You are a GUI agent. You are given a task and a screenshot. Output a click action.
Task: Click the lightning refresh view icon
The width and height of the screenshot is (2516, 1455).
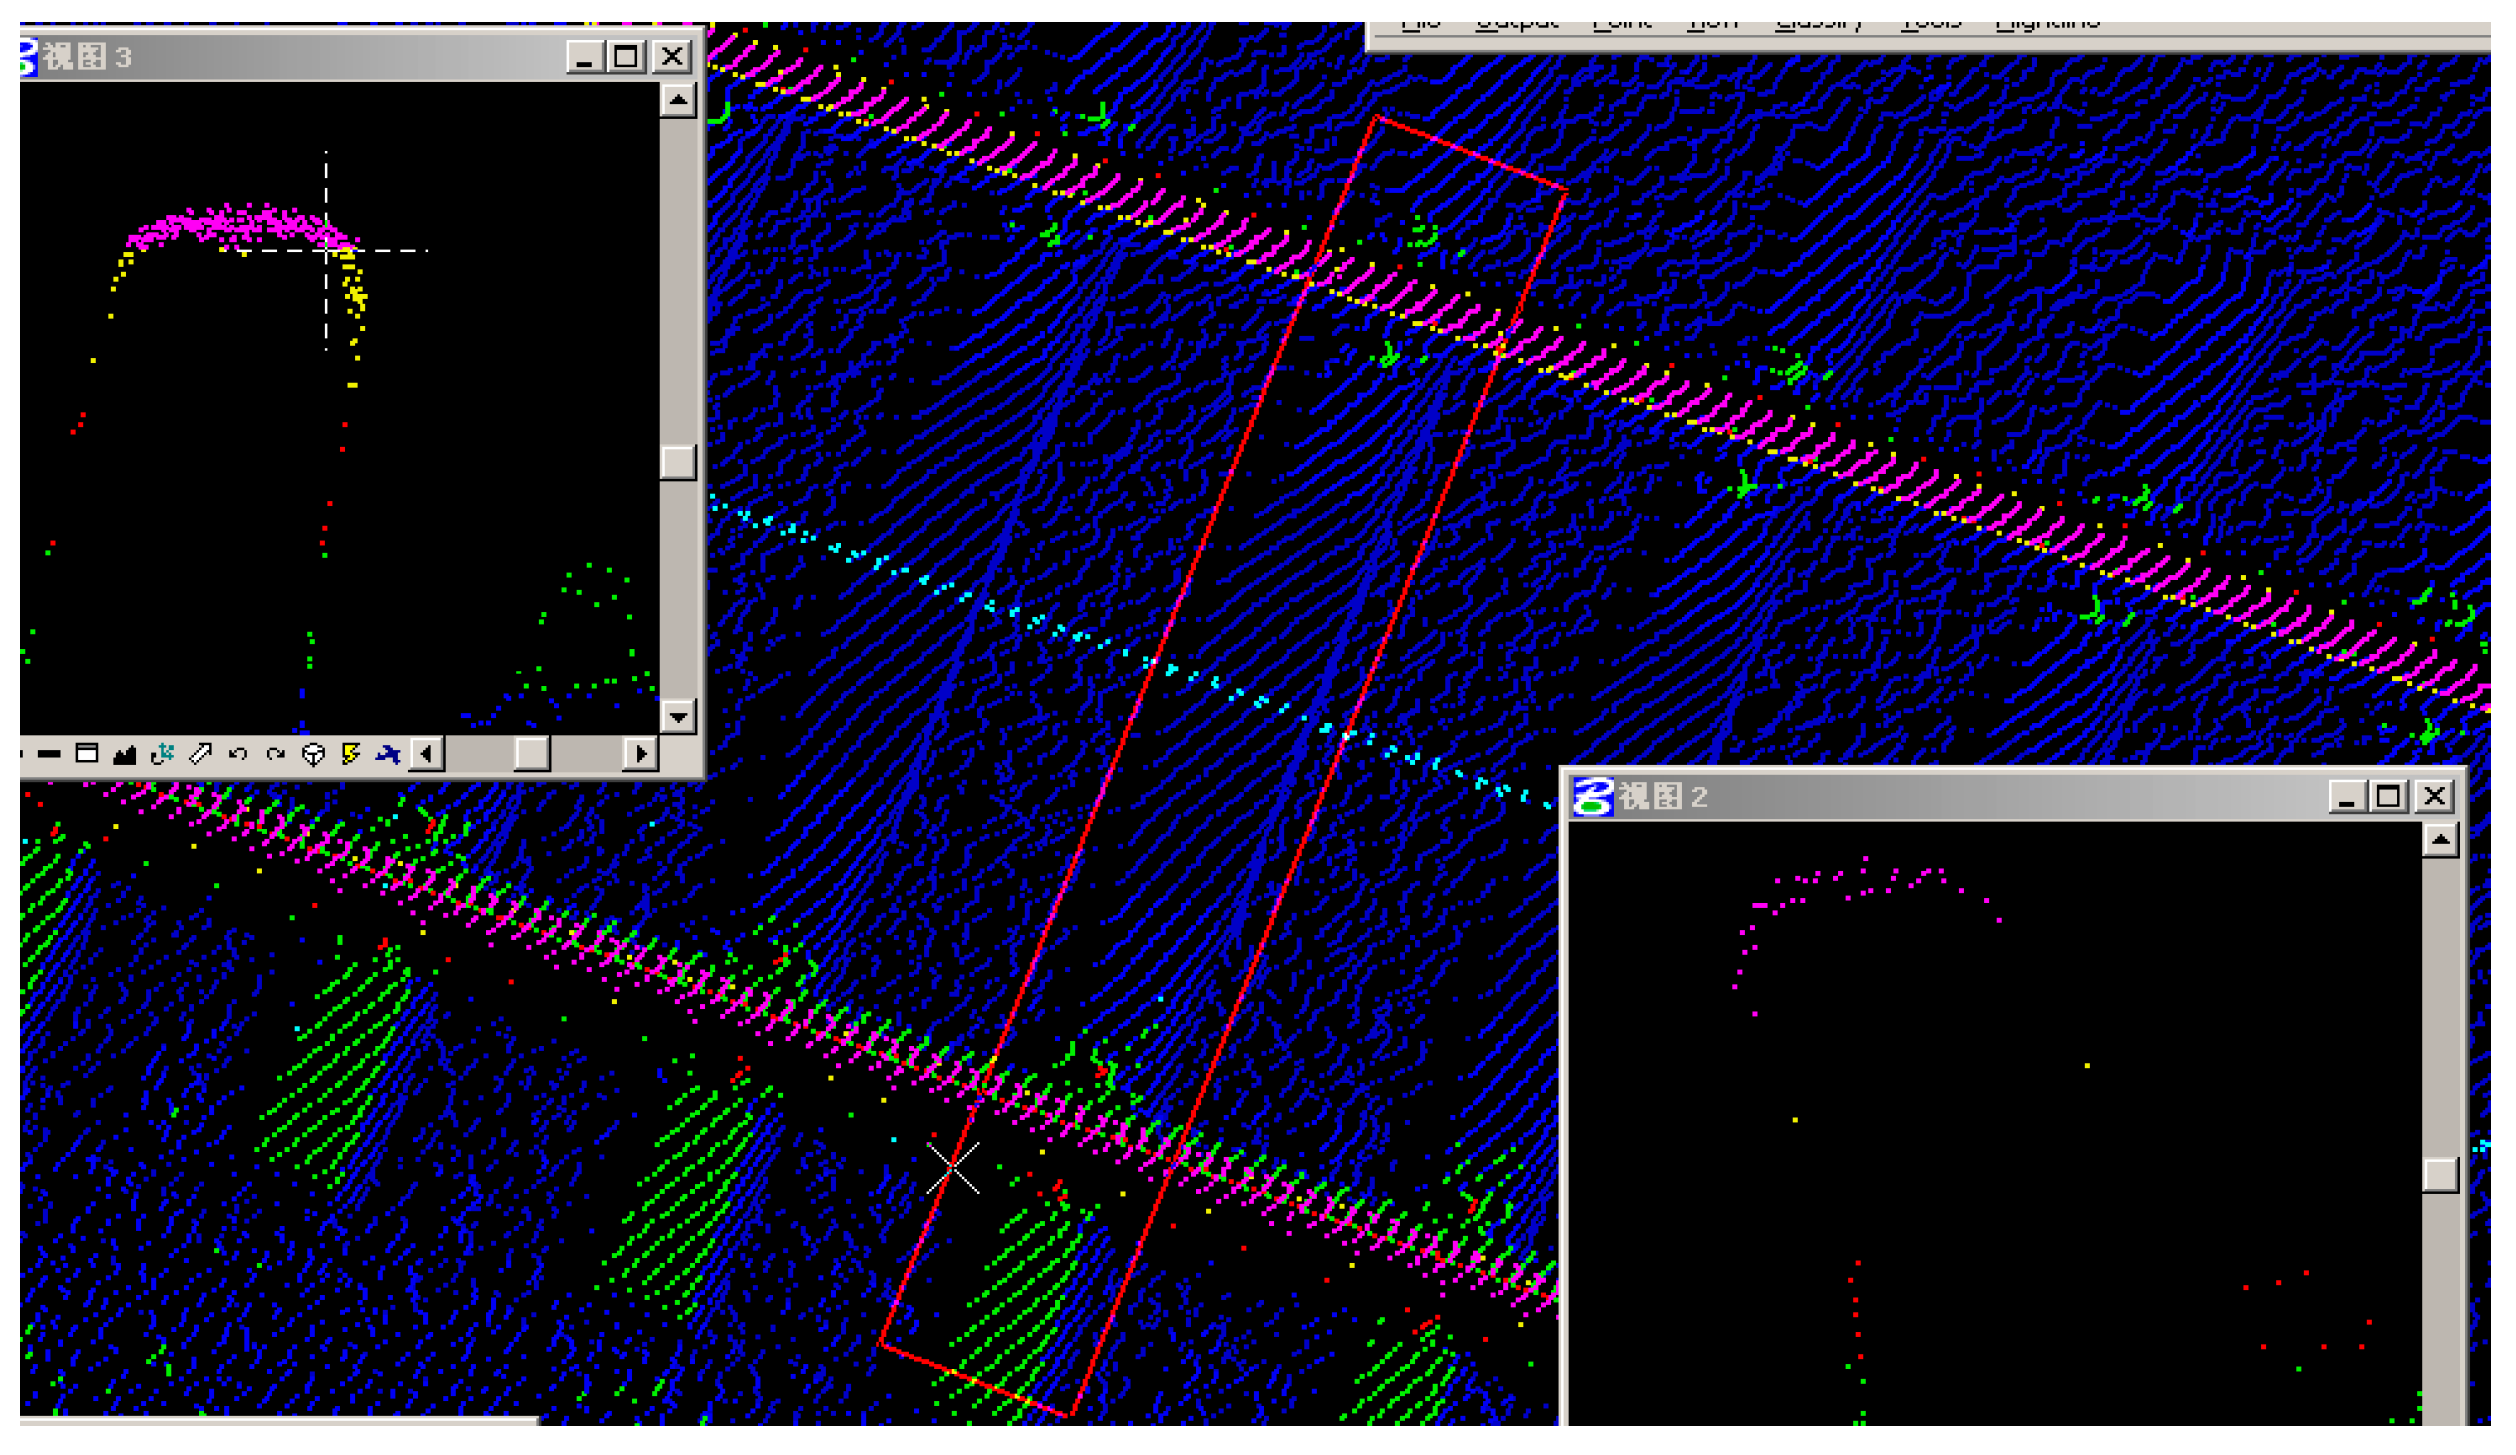pyautogui.click(x=350, y=755)
